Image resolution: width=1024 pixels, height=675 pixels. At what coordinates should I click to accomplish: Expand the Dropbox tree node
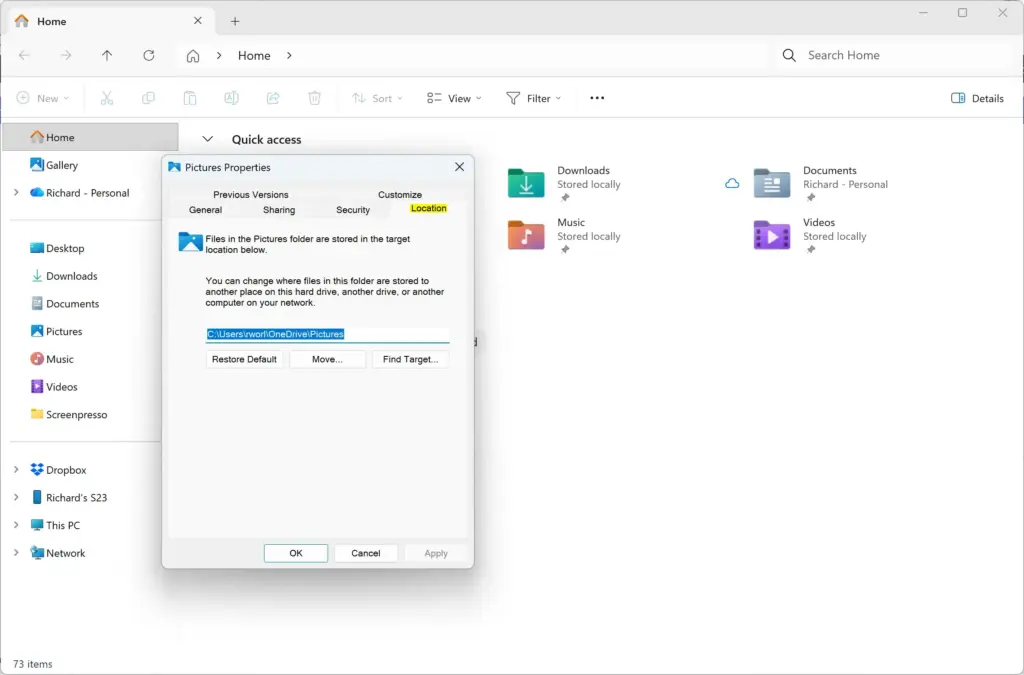16,469
